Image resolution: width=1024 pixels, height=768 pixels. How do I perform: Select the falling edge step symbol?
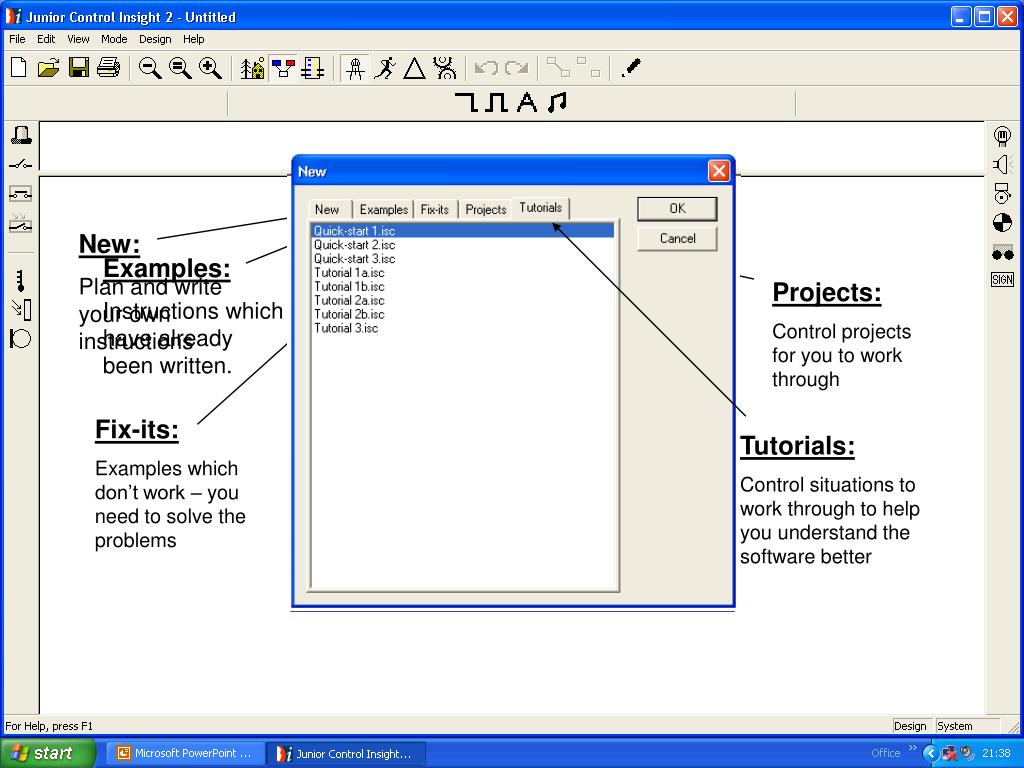(x=467, y=102)
